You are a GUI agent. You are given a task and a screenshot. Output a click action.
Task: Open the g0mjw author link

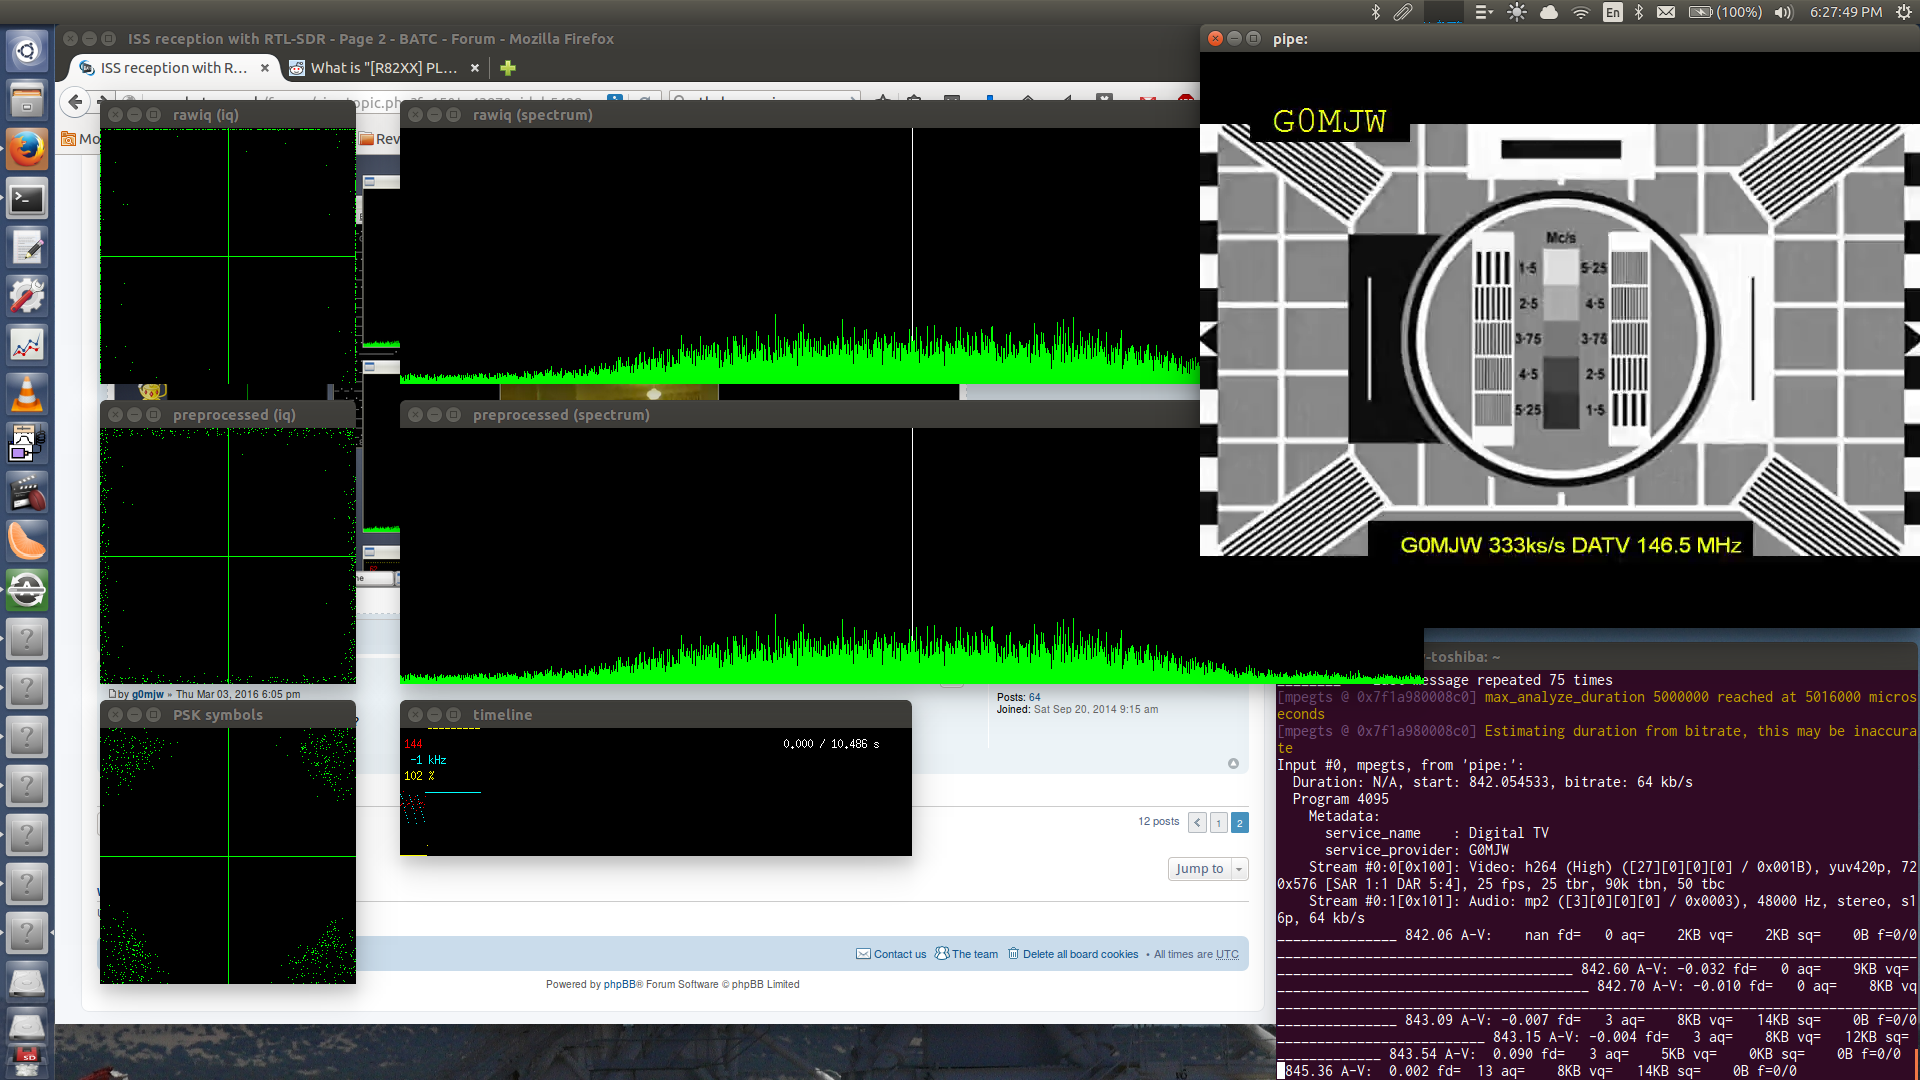(148, 694)
